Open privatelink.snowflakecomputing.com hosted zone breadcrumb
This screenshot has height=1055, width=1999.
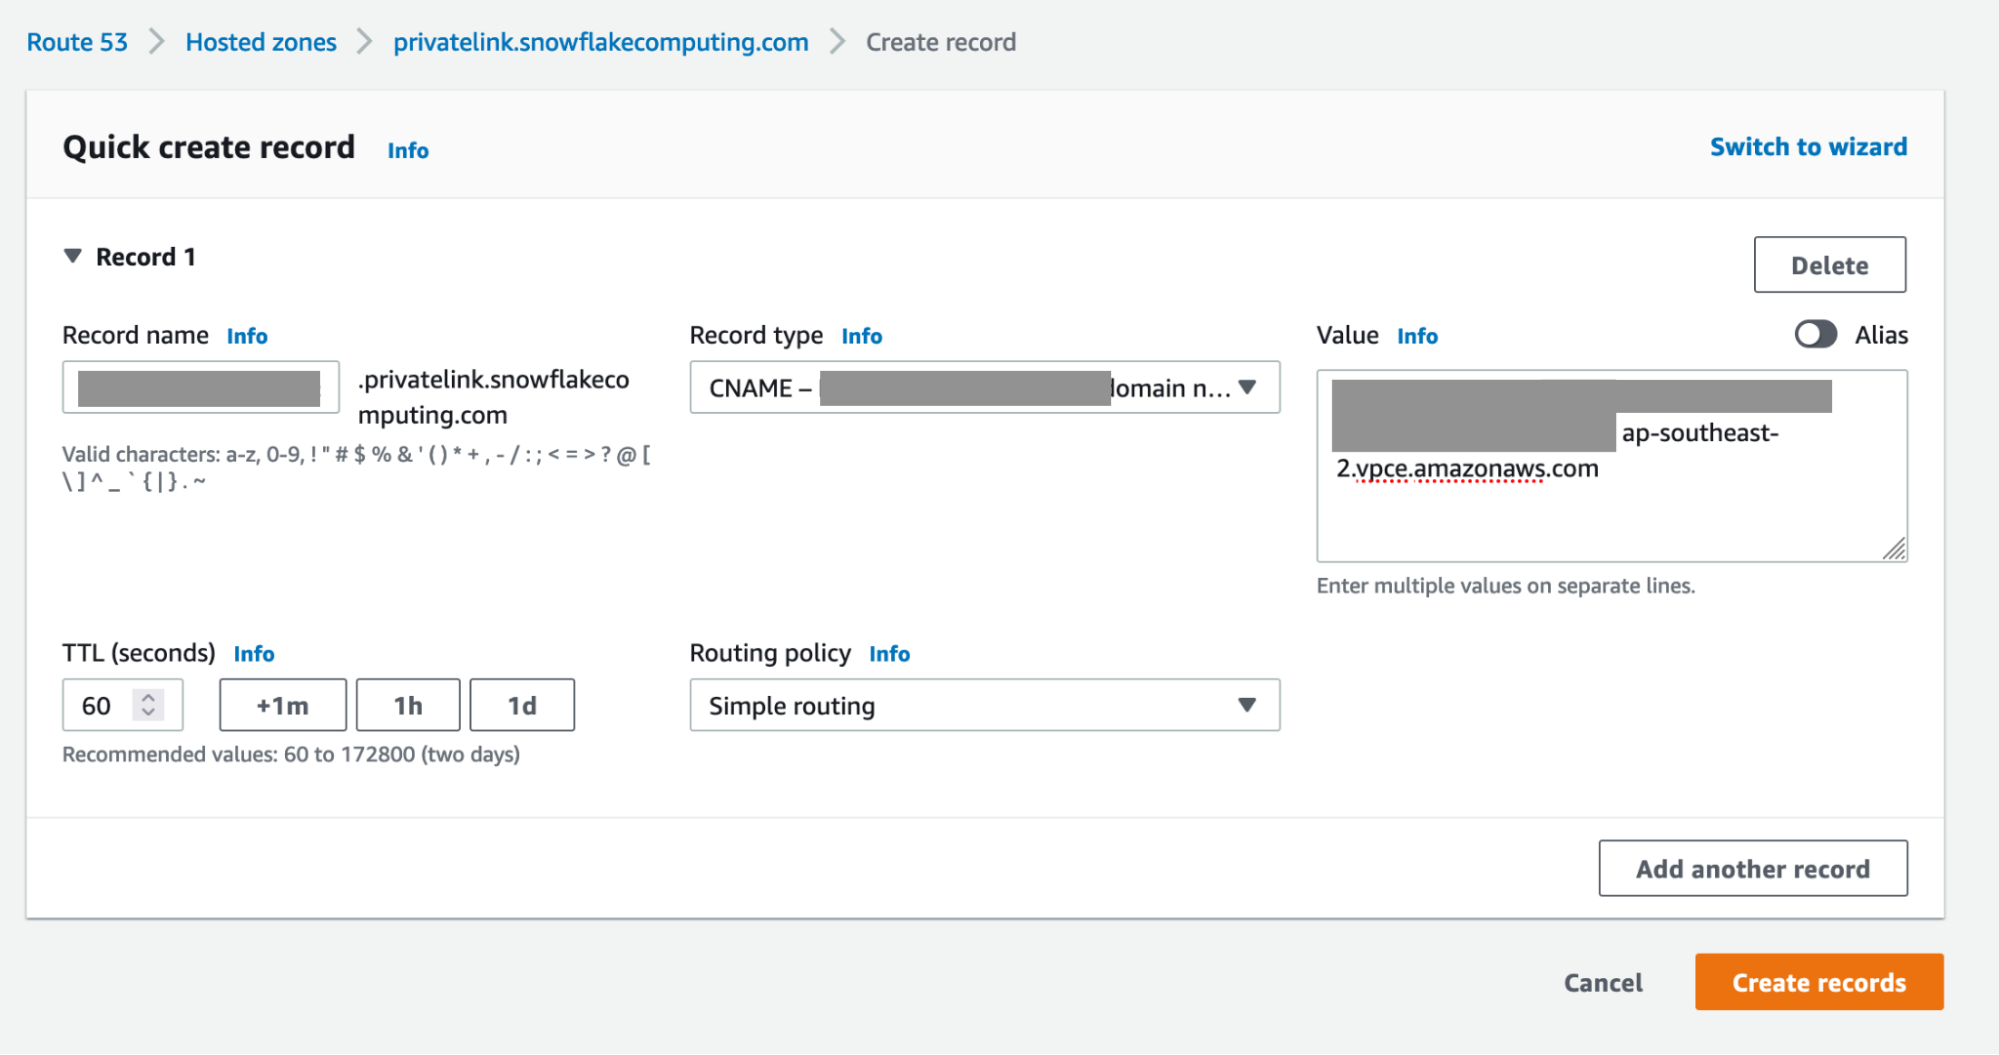(600, 41)
